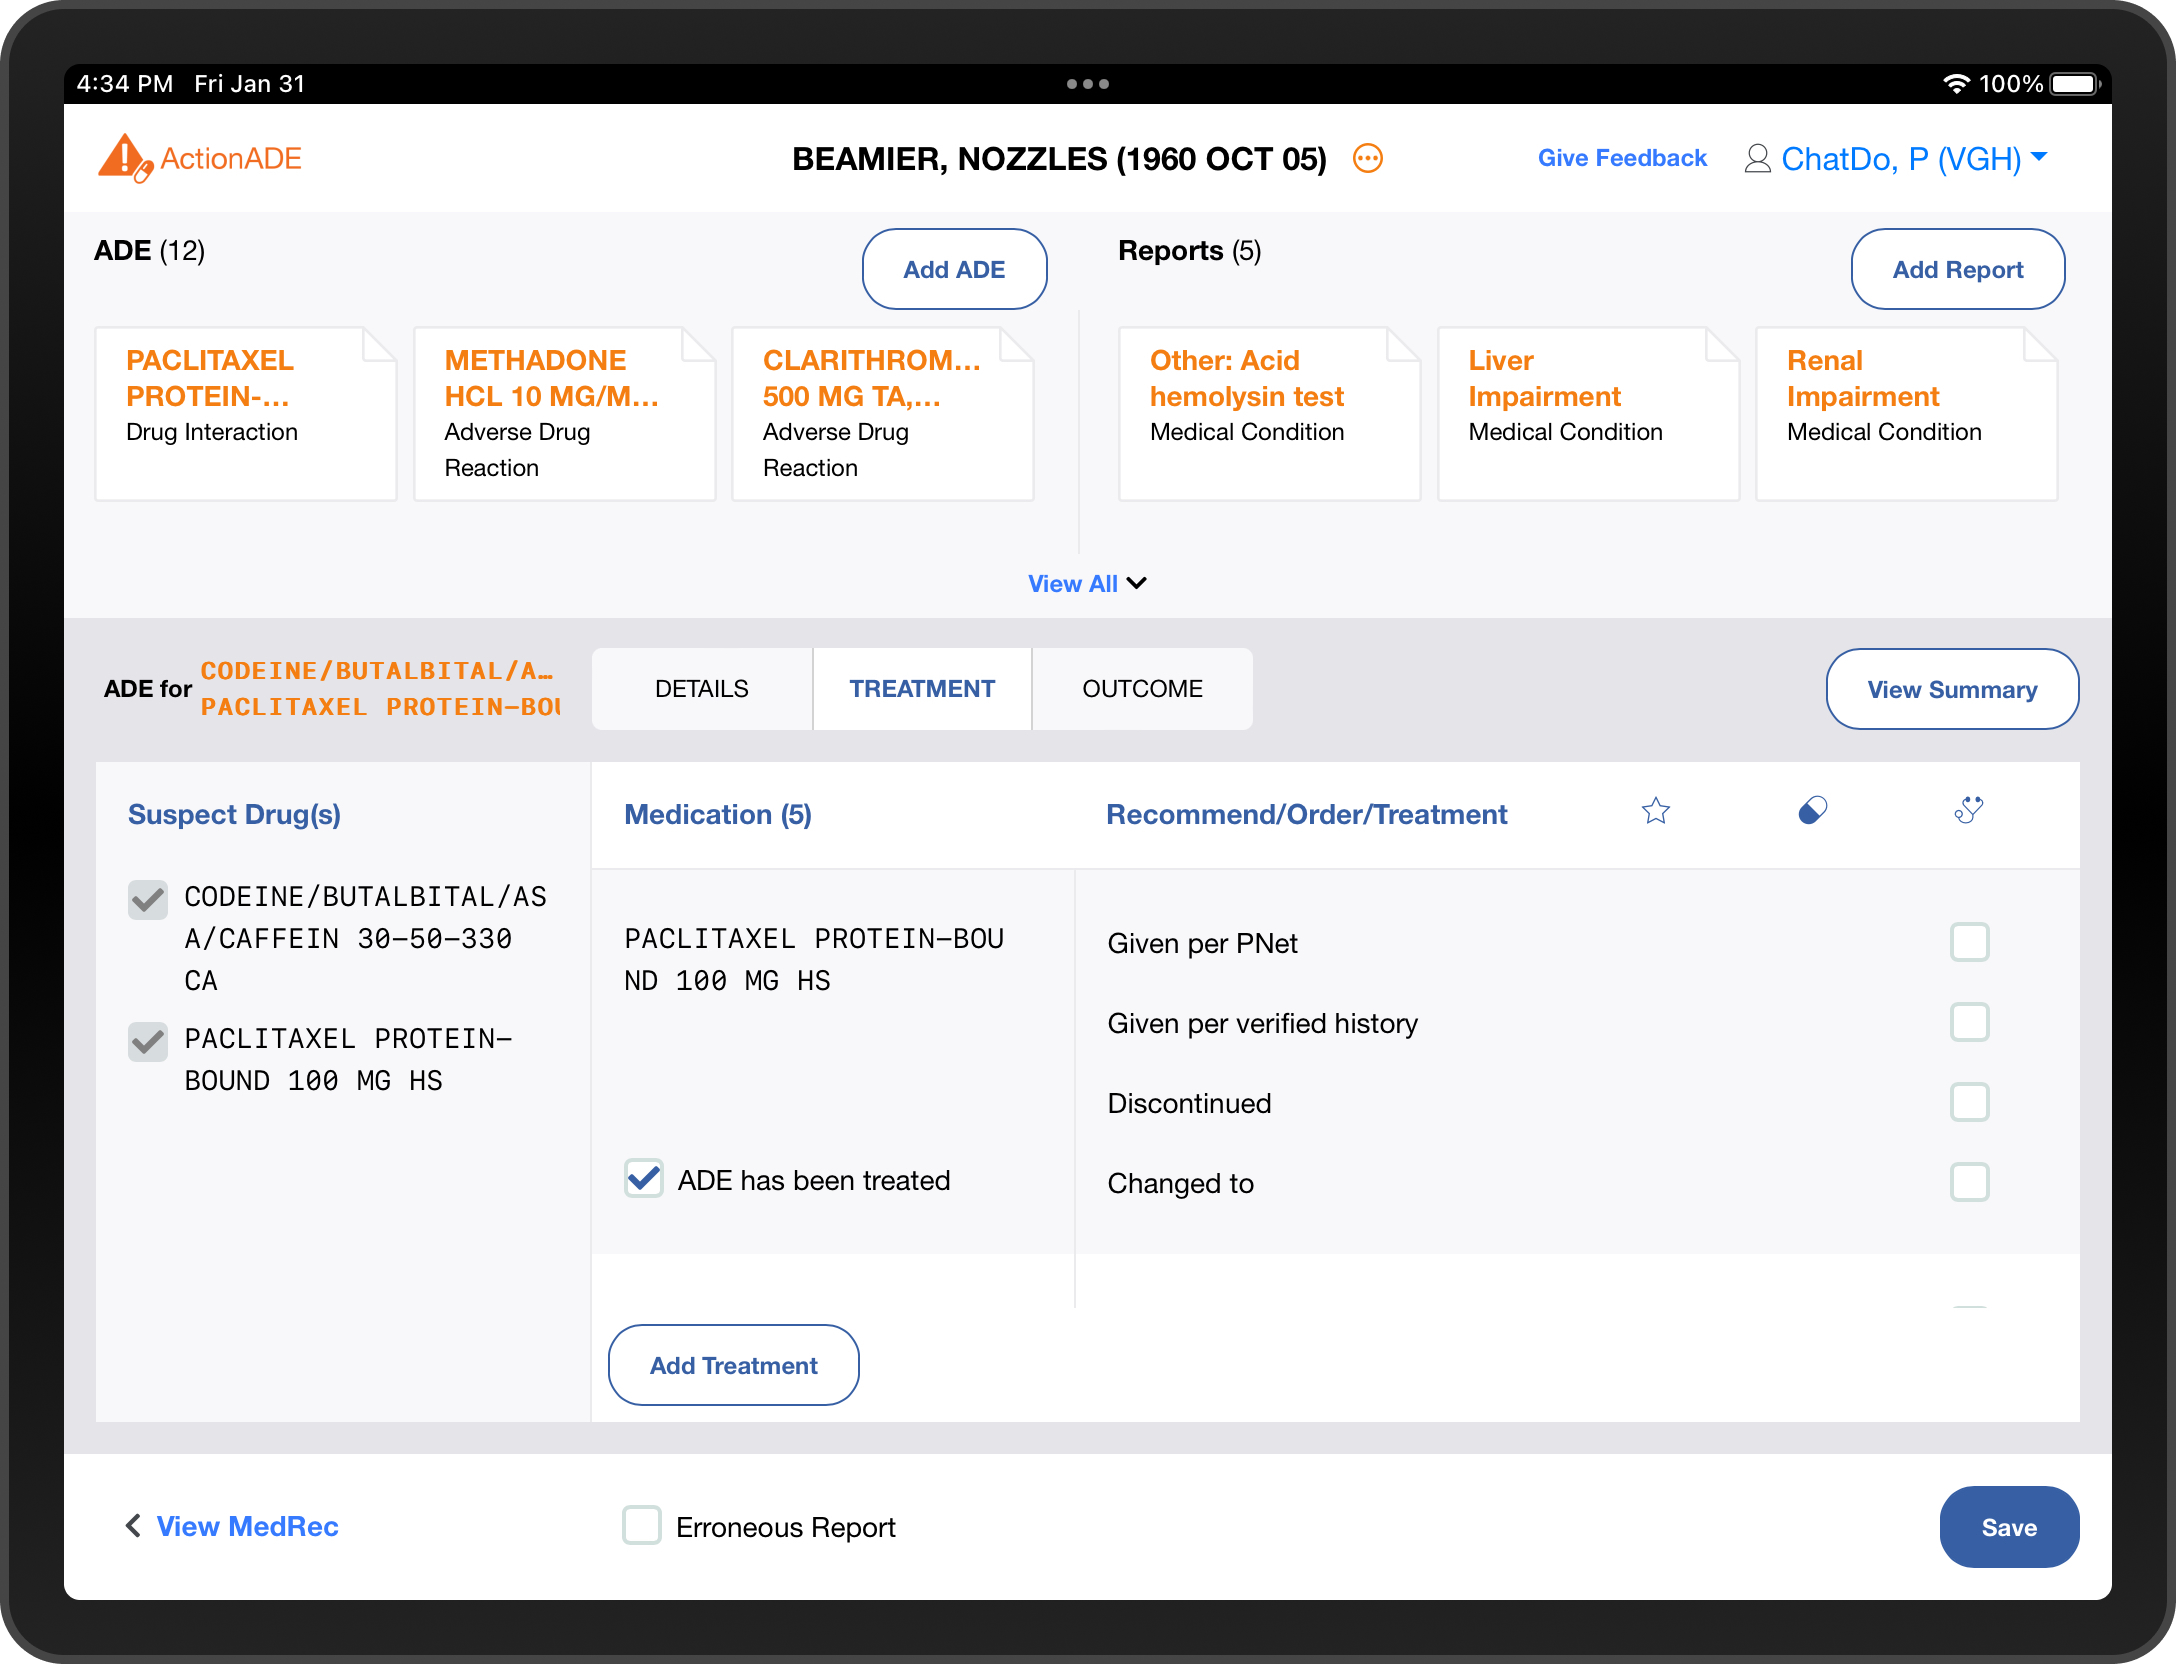Open METHADONE HCL 10 MG ADE card
This screenshot has height=1664, width=2176.
(564, 414)
